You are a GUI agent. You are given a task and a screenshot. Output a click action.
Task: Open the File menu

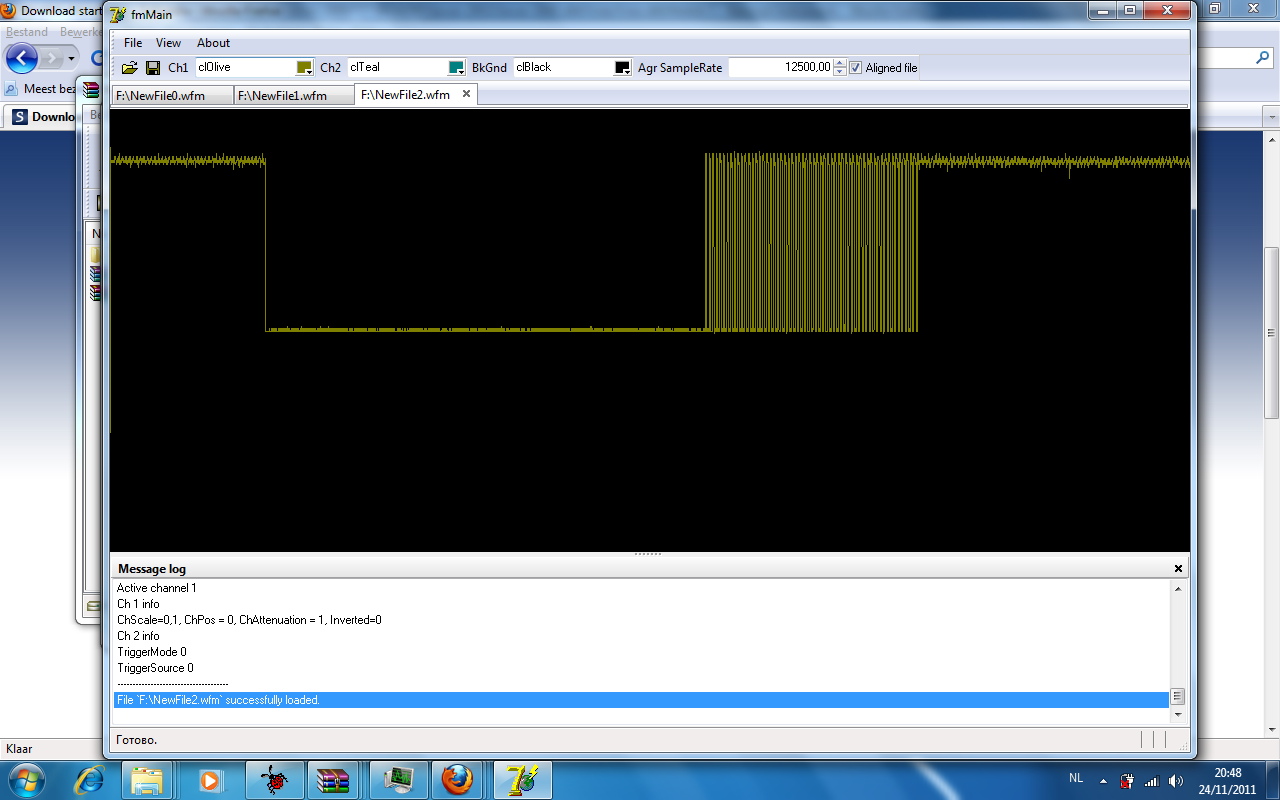tap(133, 43)
